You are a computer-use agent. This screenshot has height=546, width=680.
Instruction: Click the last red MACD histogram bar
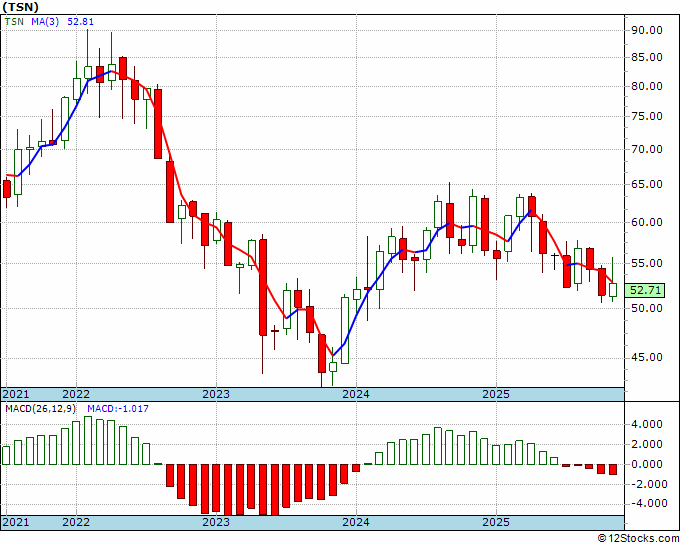click(613, 469)
